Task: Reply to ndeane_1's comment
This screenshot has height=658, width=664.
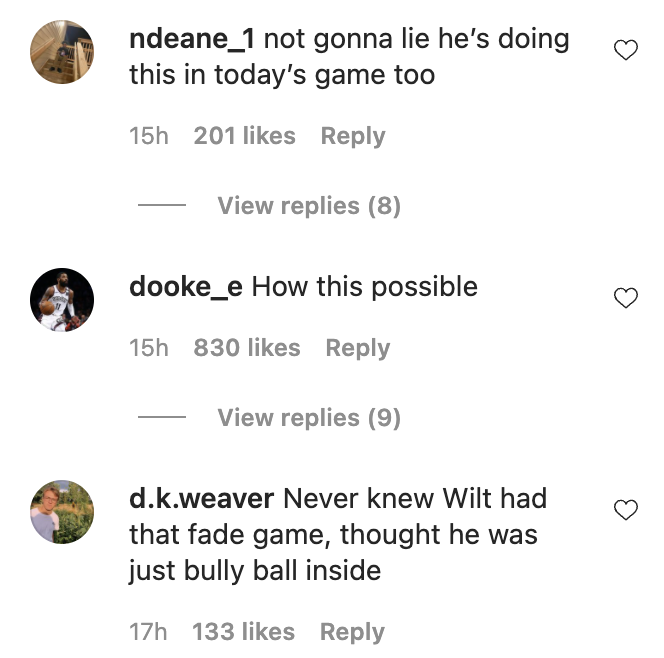Action: pyautogui.click(x=353, y=136)
